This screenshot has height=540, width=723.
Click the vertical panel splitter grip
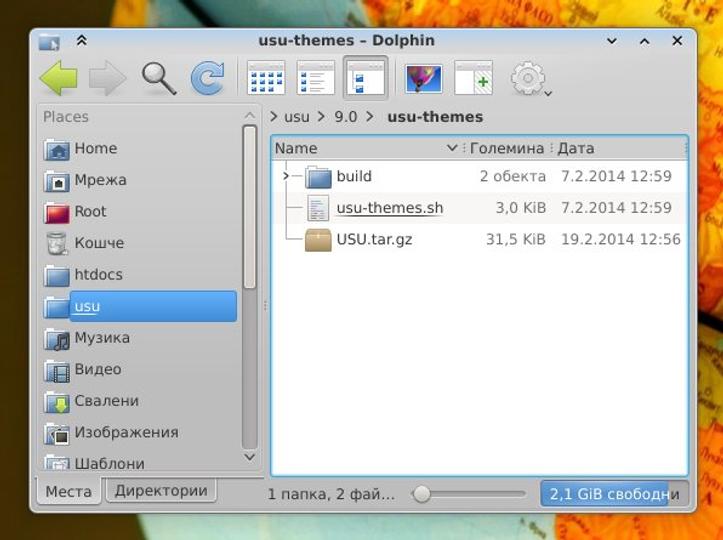click(x=265, y=306)
